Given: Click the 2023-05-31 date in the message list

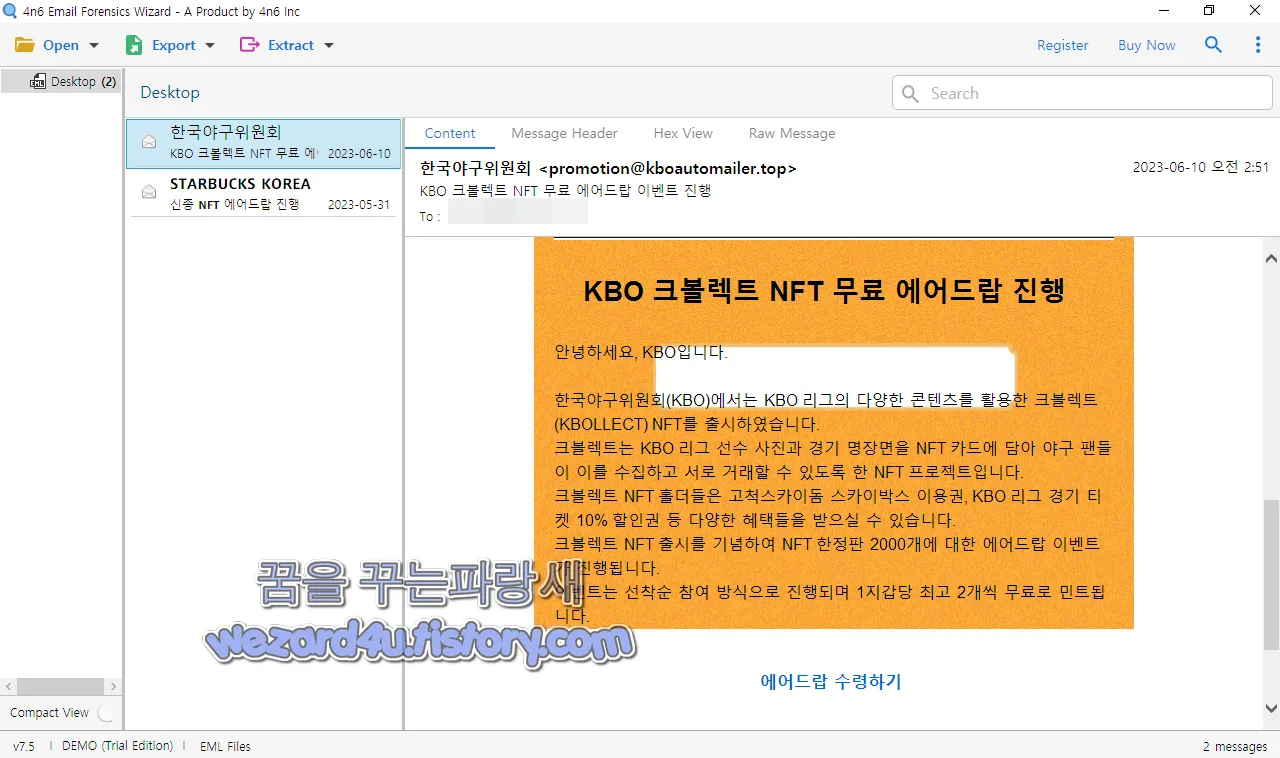Looking at the screenshot, I should tap(358, 204).
